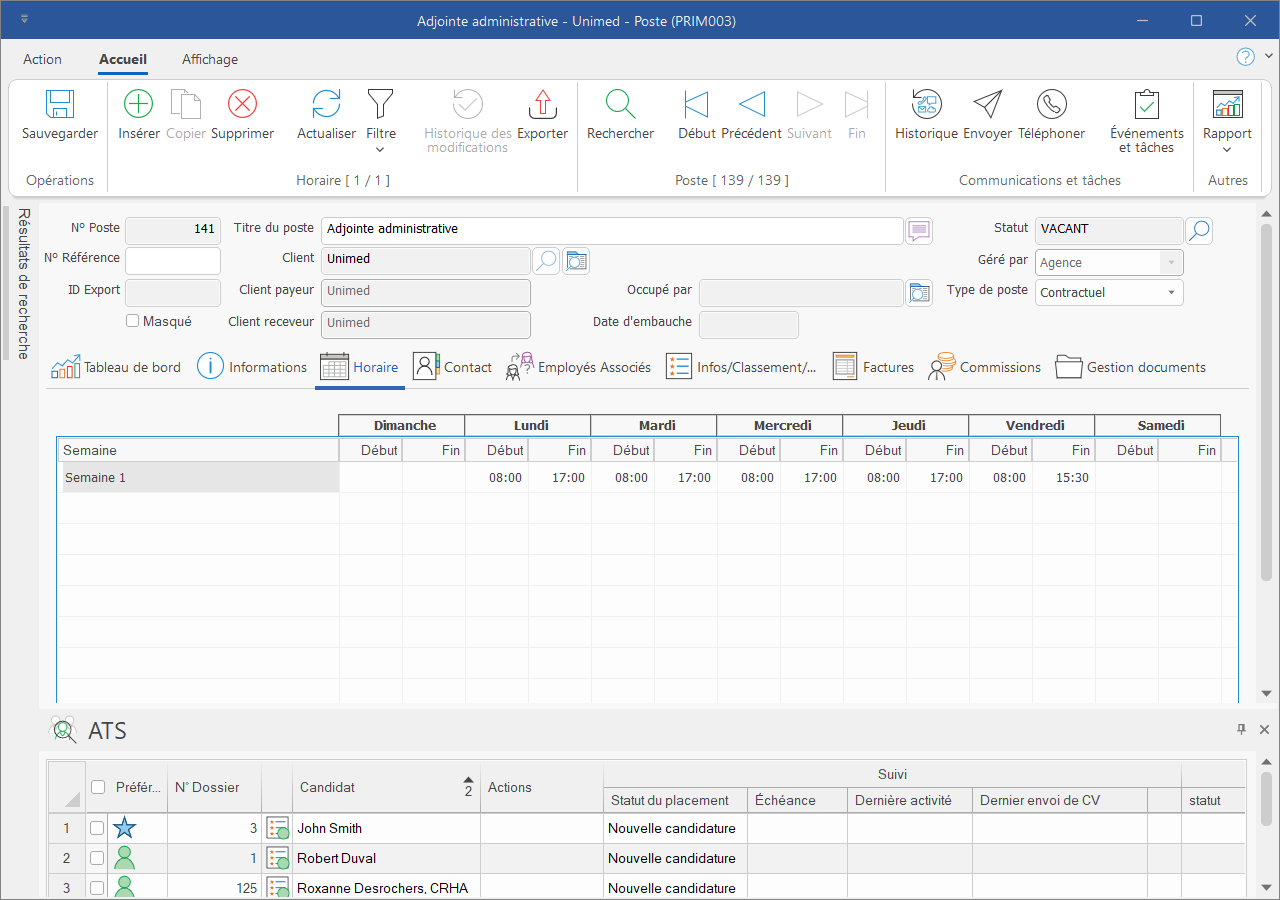Click the Envoyer button
Image resolution: width=1280 pixels, height=900 pixels.
(987, 104)
